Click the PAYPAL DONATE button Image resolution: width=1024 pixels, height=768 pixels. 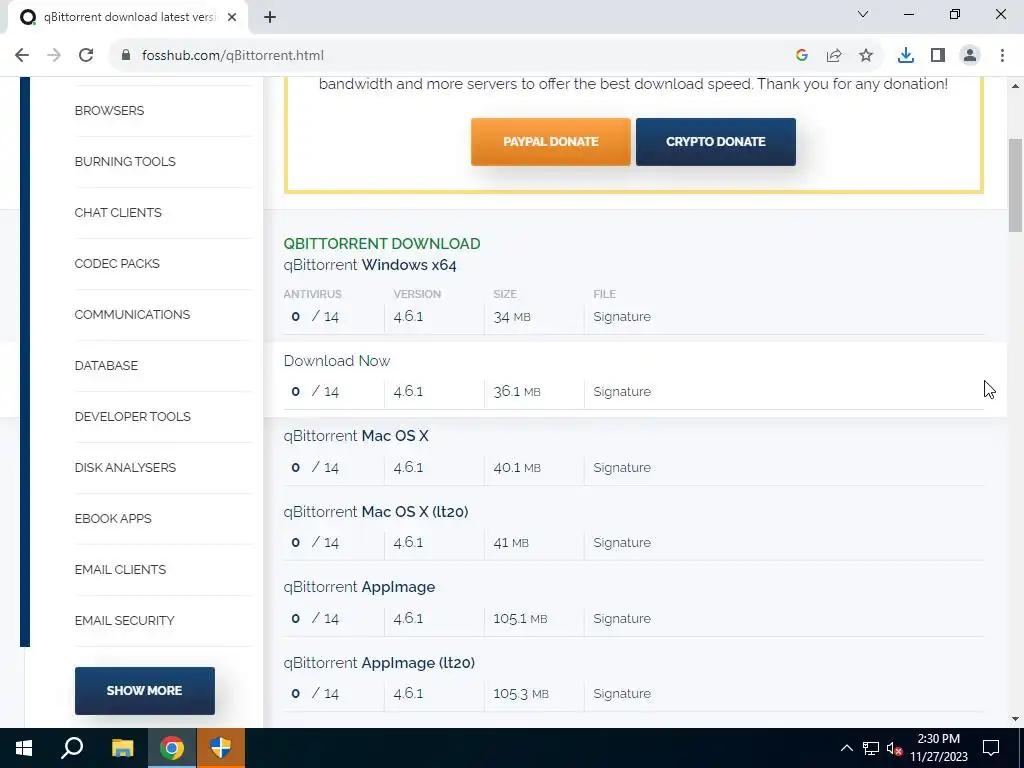click(551, 142)
